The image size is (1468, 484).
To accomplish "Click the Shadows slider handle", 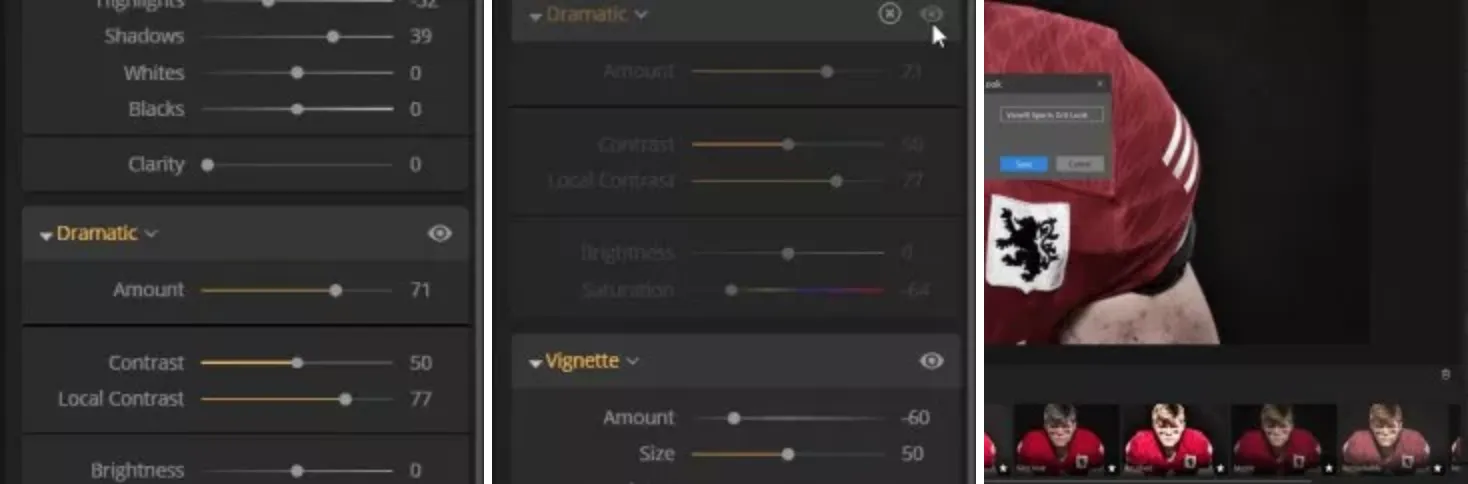I will click(333, 37).
